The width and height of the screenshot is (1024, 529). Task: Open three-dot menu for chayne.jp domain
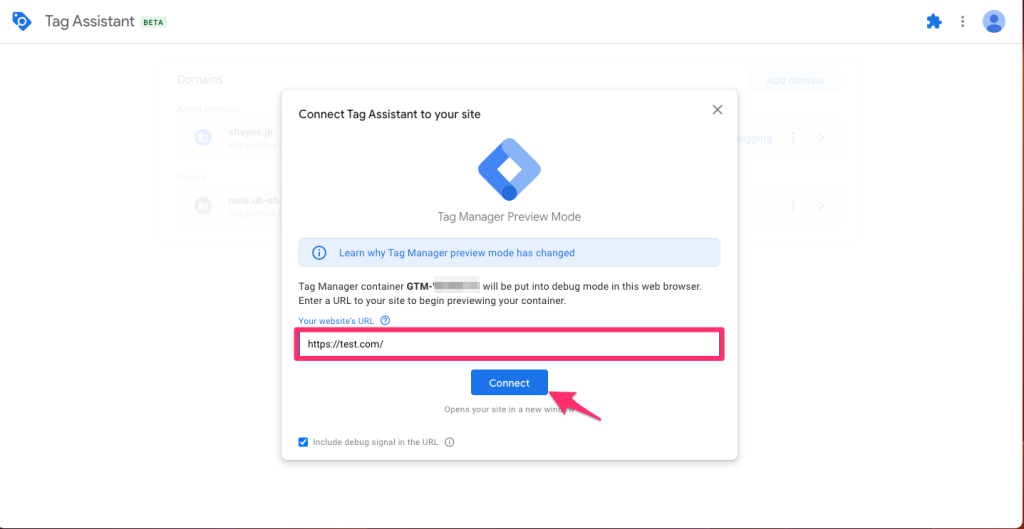pyautogui.click(x=793, y=138)
